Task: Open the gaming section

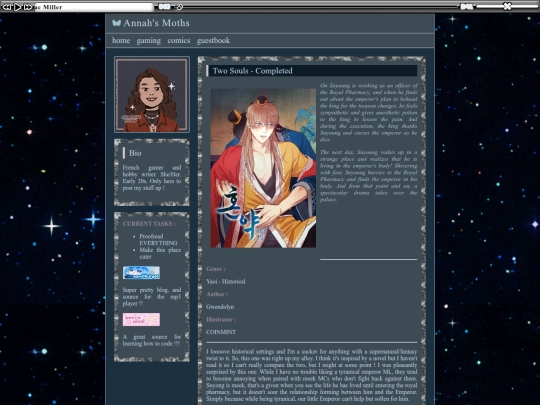Action: [x=148, y=40]
